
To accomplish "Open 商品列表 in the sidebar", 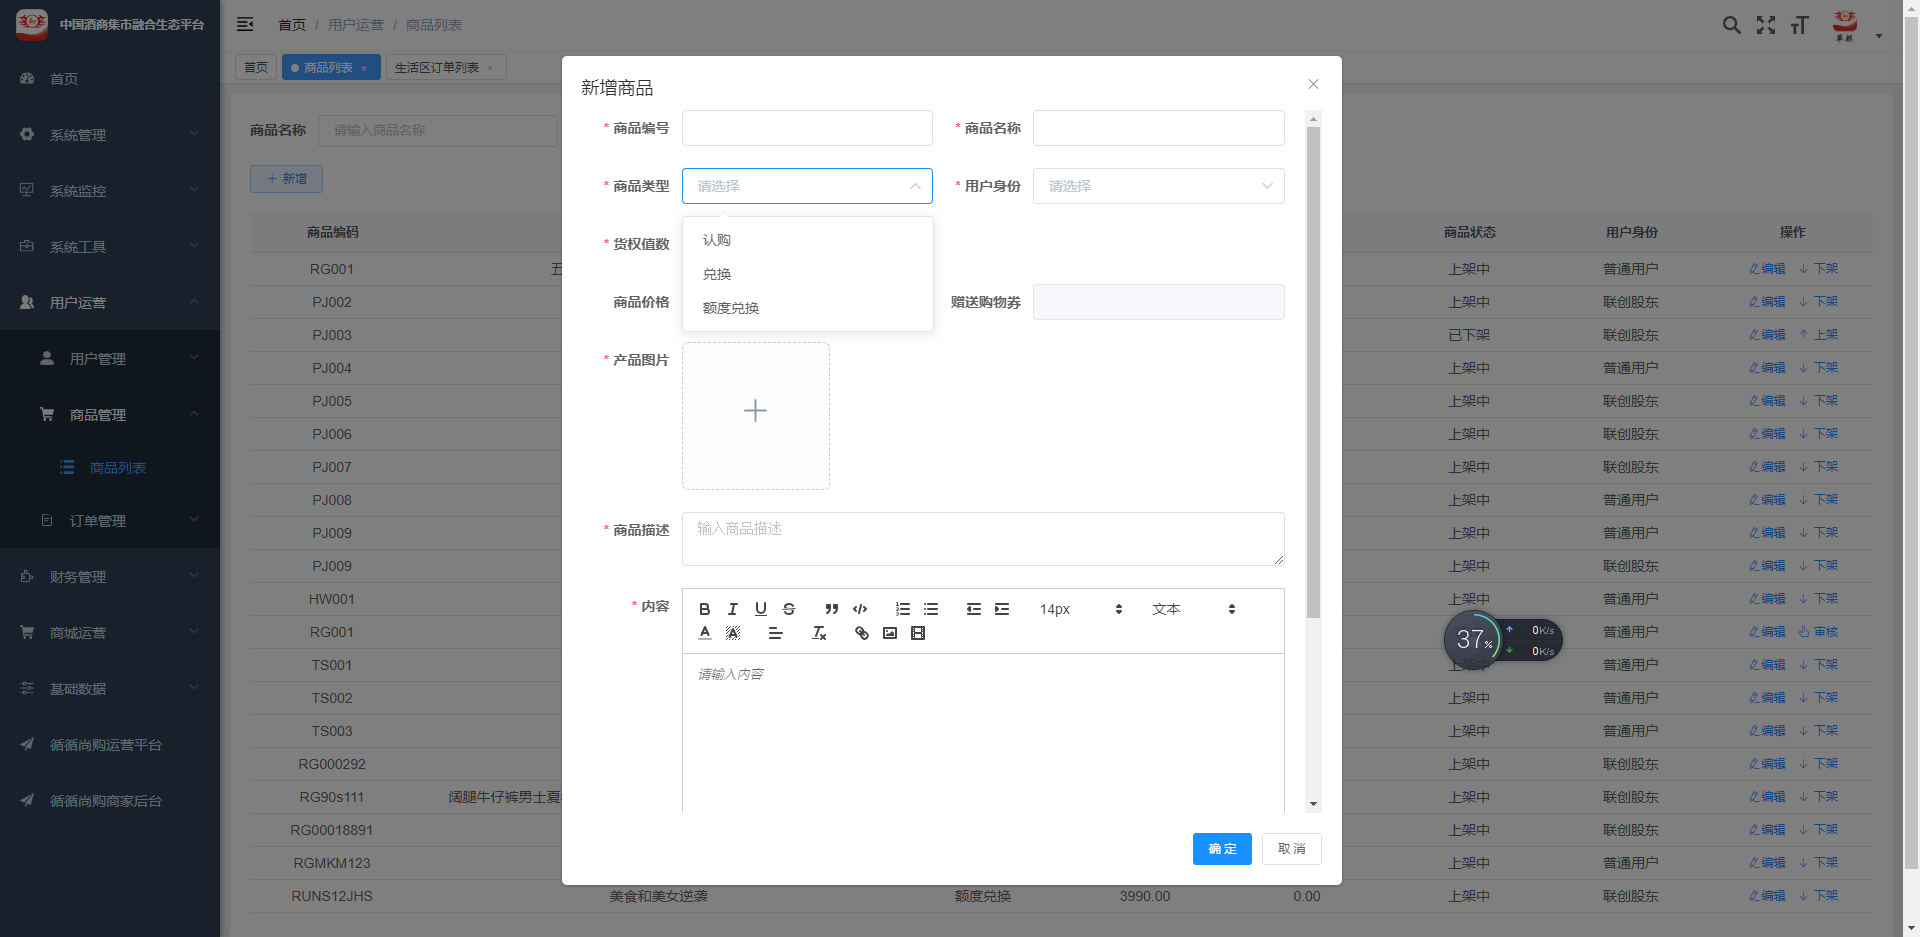I will [x=110, y=468].
